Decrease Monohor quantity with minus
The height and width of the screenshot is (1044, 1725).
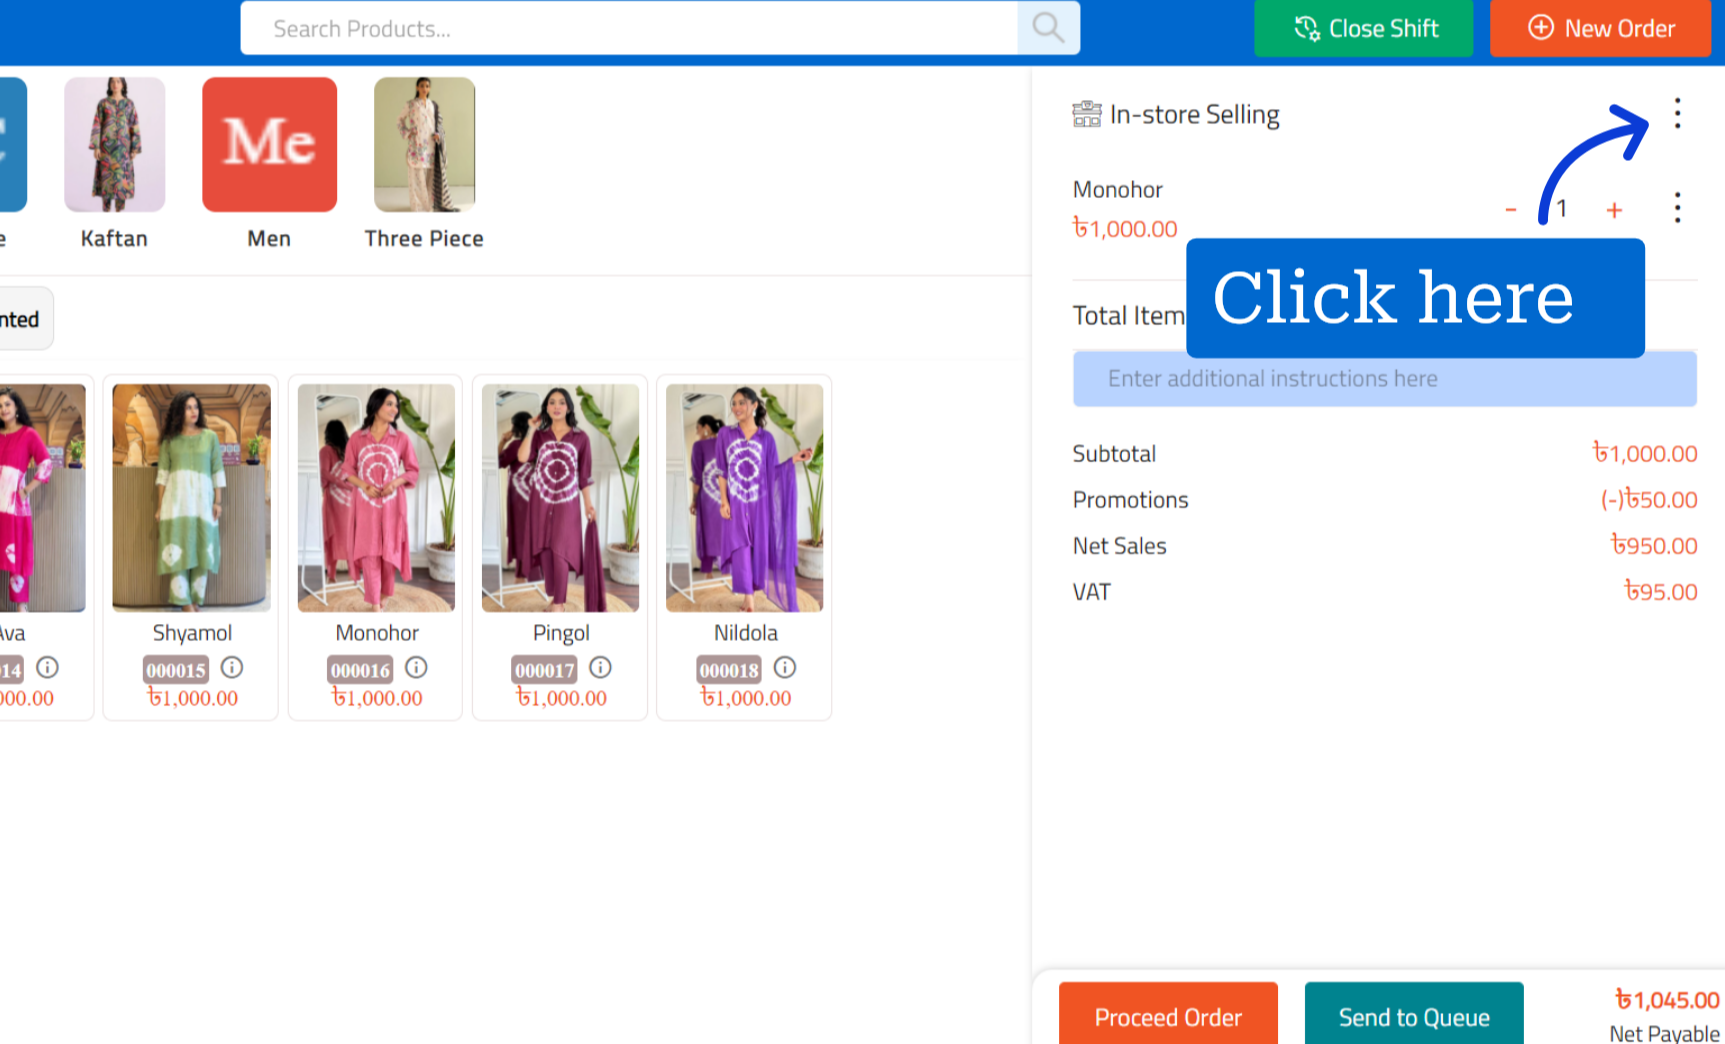pyautogui.click(x=1510, y=210)
